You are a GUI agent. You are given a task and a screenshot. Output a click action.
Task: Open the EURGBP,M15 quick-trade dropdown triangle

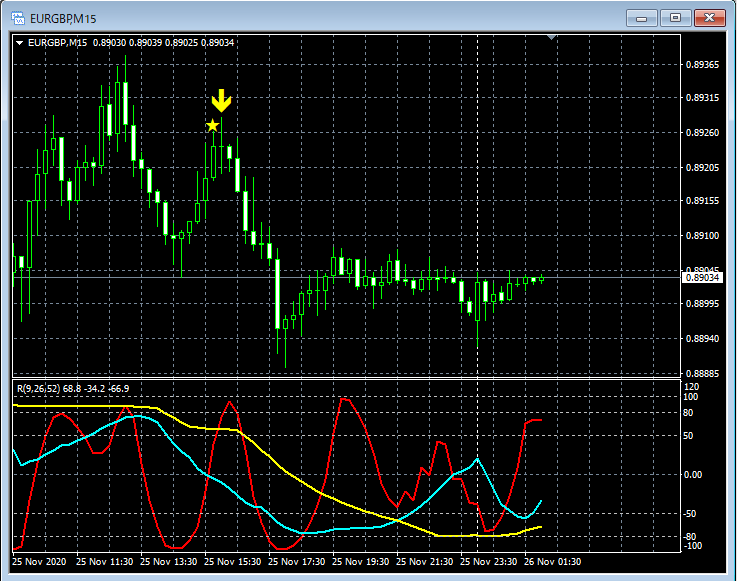tap(19, 42)
